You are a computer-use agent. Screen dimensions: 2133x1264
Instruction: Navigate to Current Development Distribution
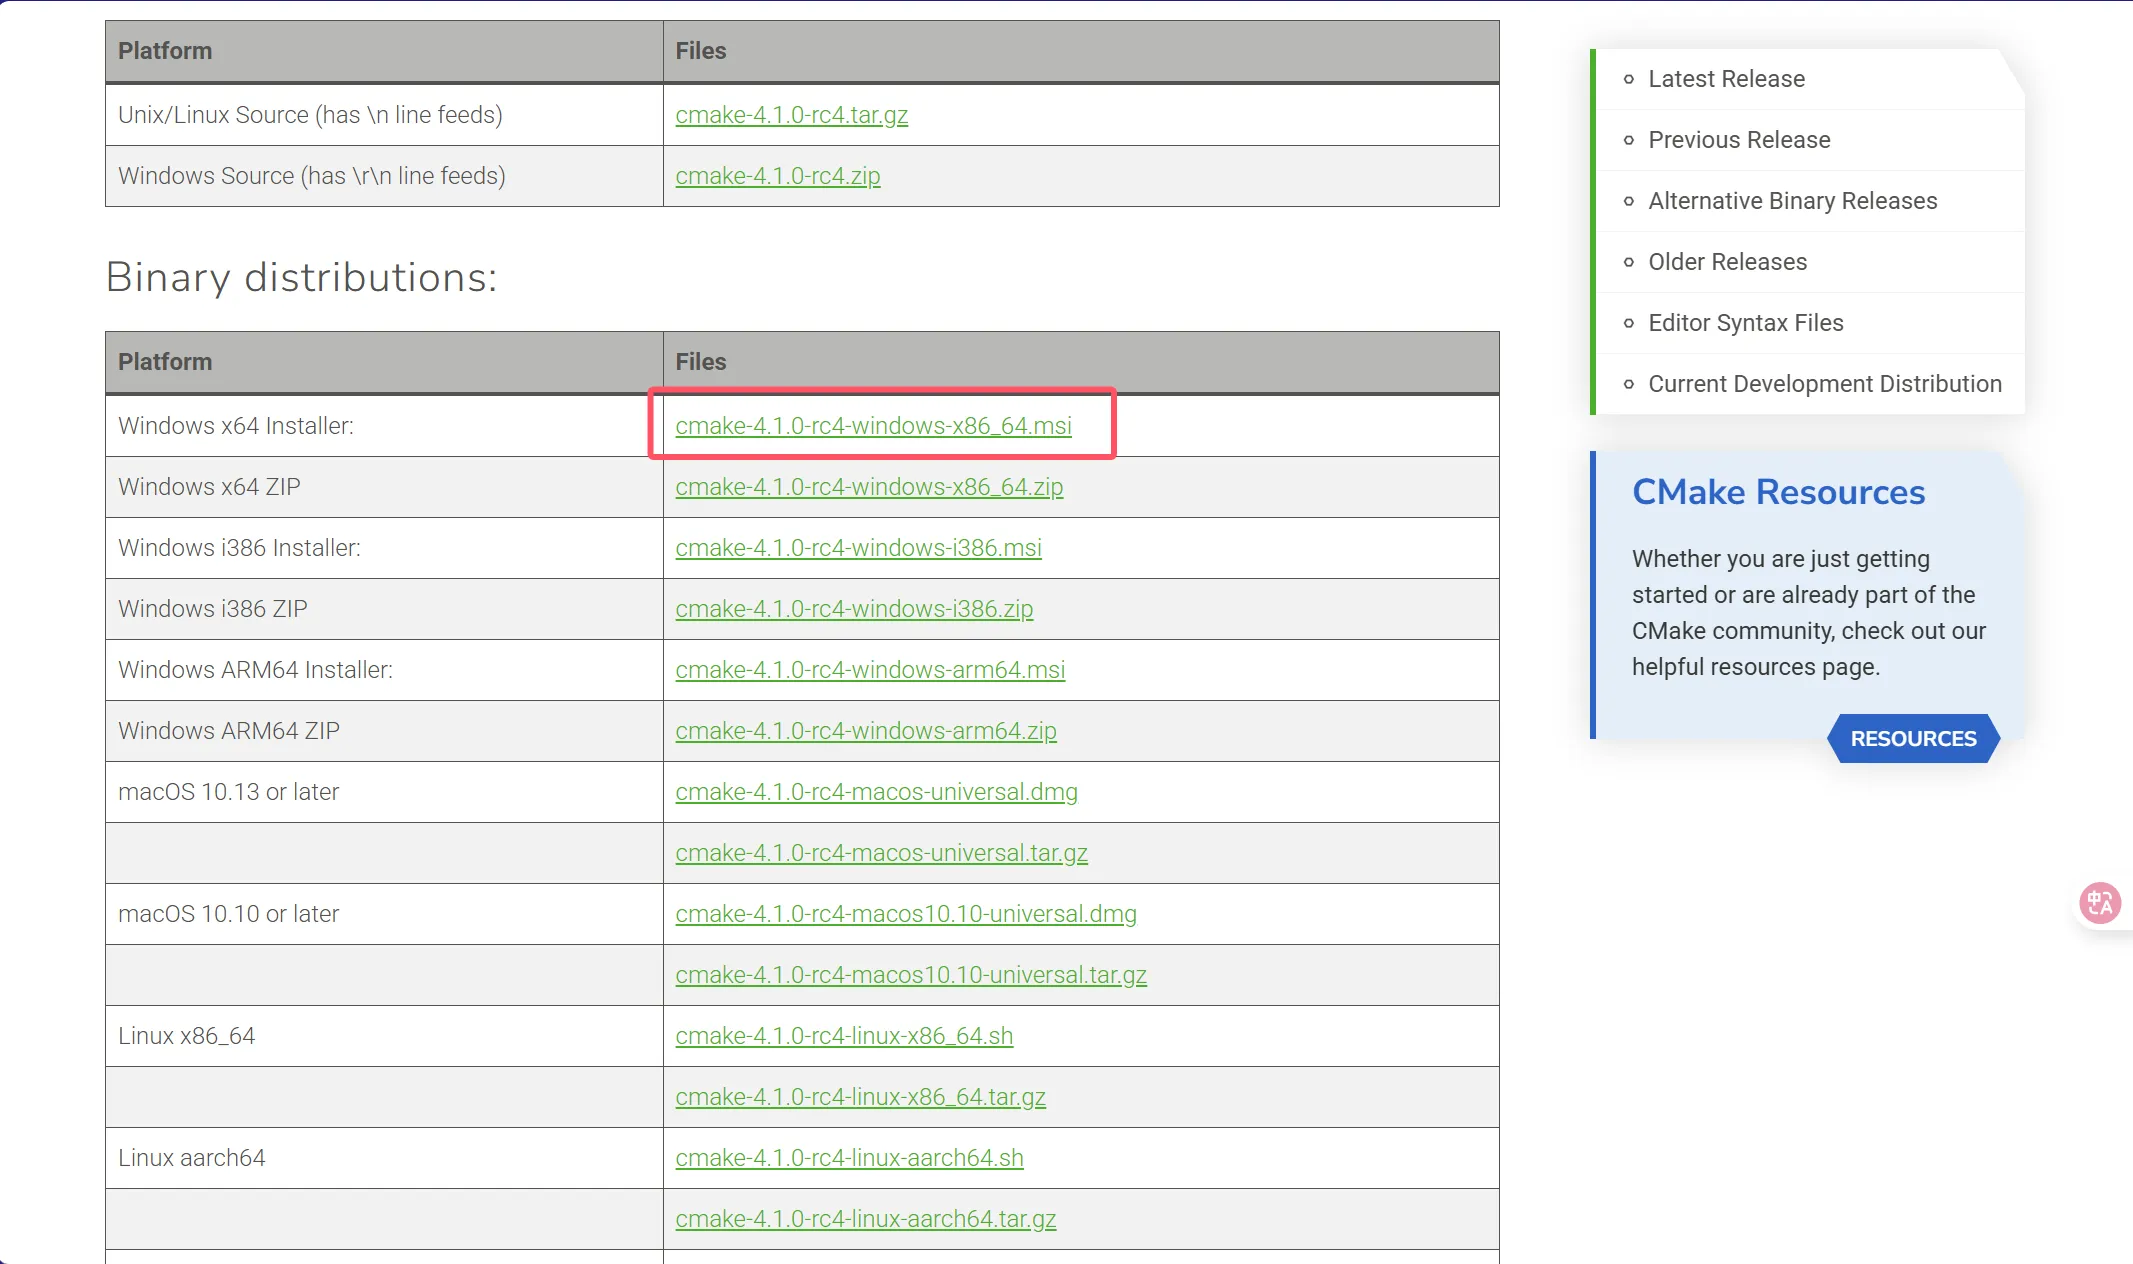[1824, 384]
